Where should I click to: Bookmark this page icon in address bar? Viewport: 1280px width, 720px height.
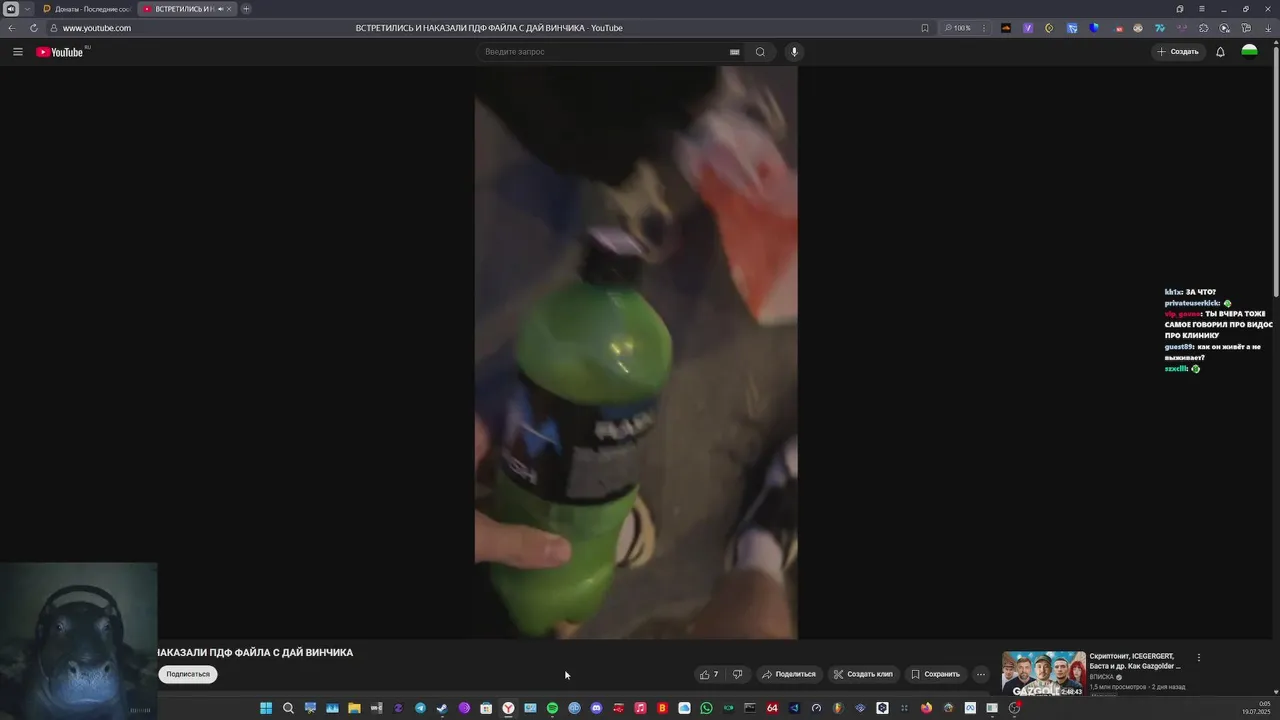[x=925, y=28]
